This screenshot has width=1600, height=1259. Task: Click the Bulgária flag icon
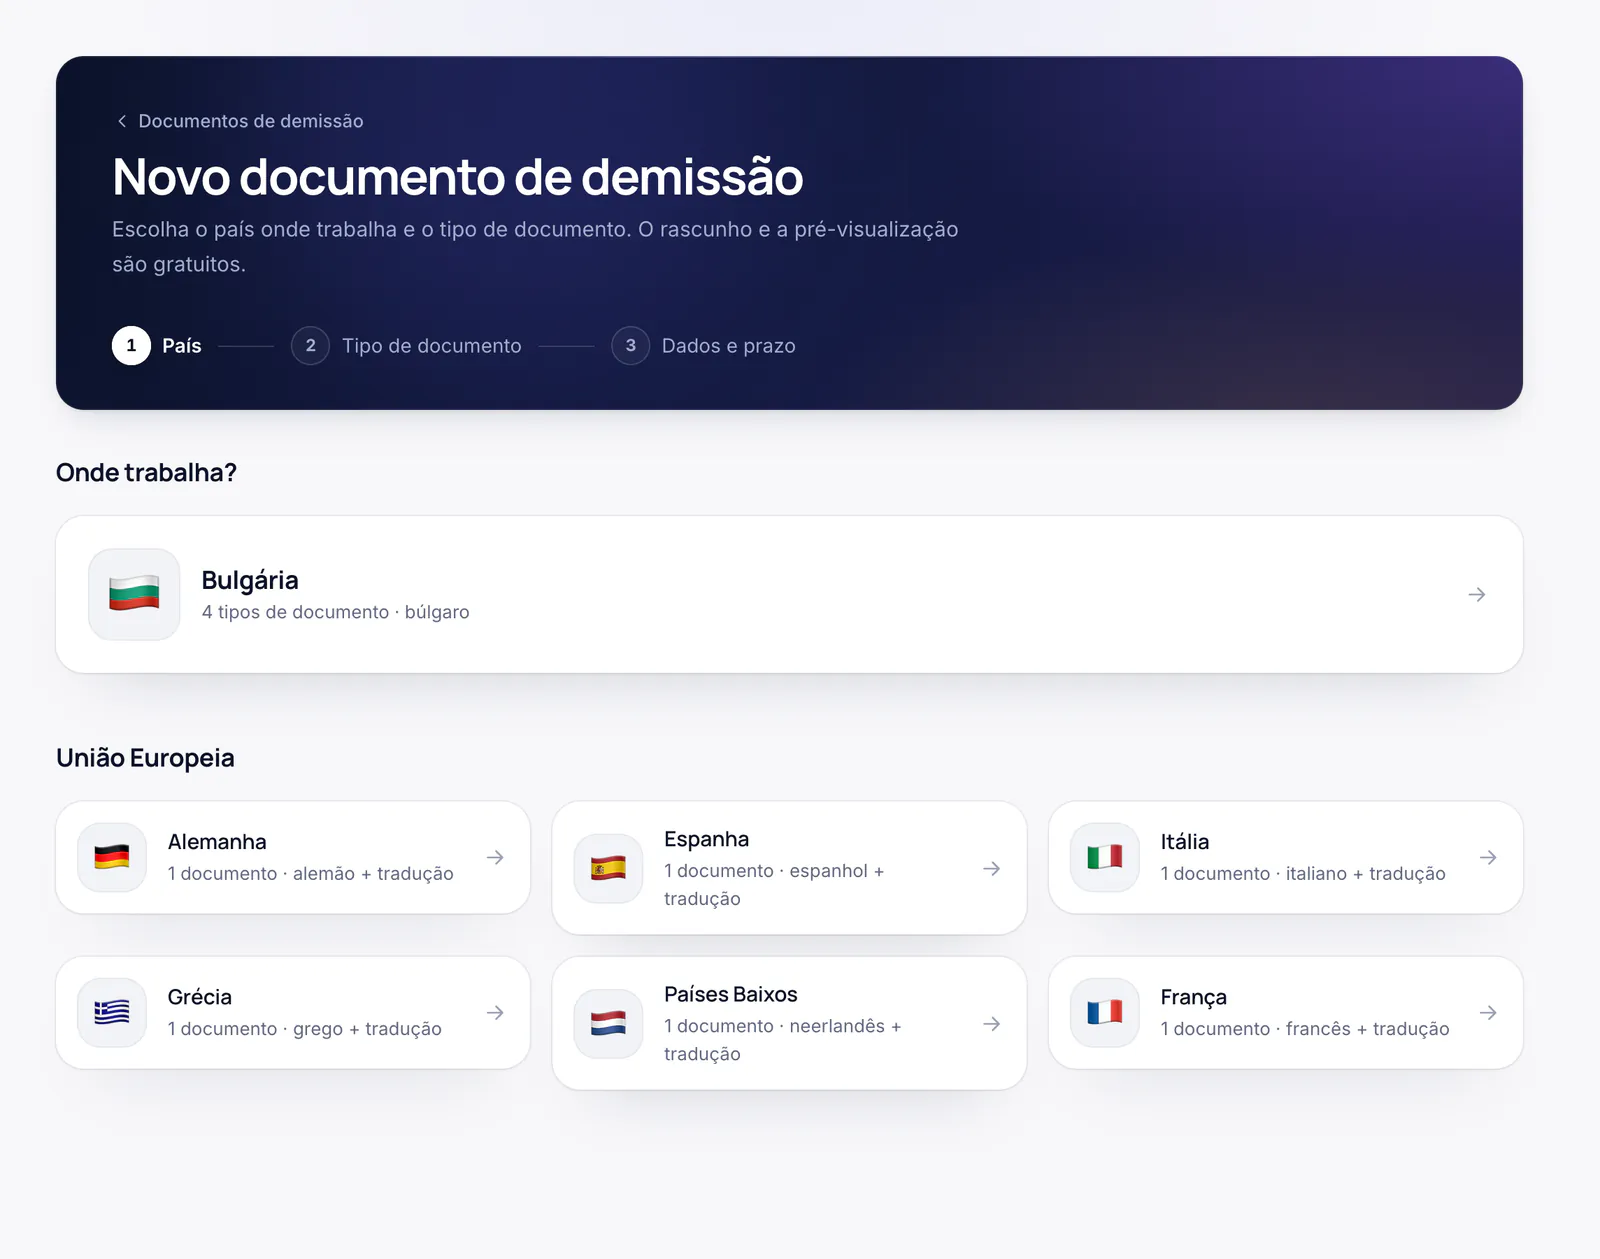134,594
